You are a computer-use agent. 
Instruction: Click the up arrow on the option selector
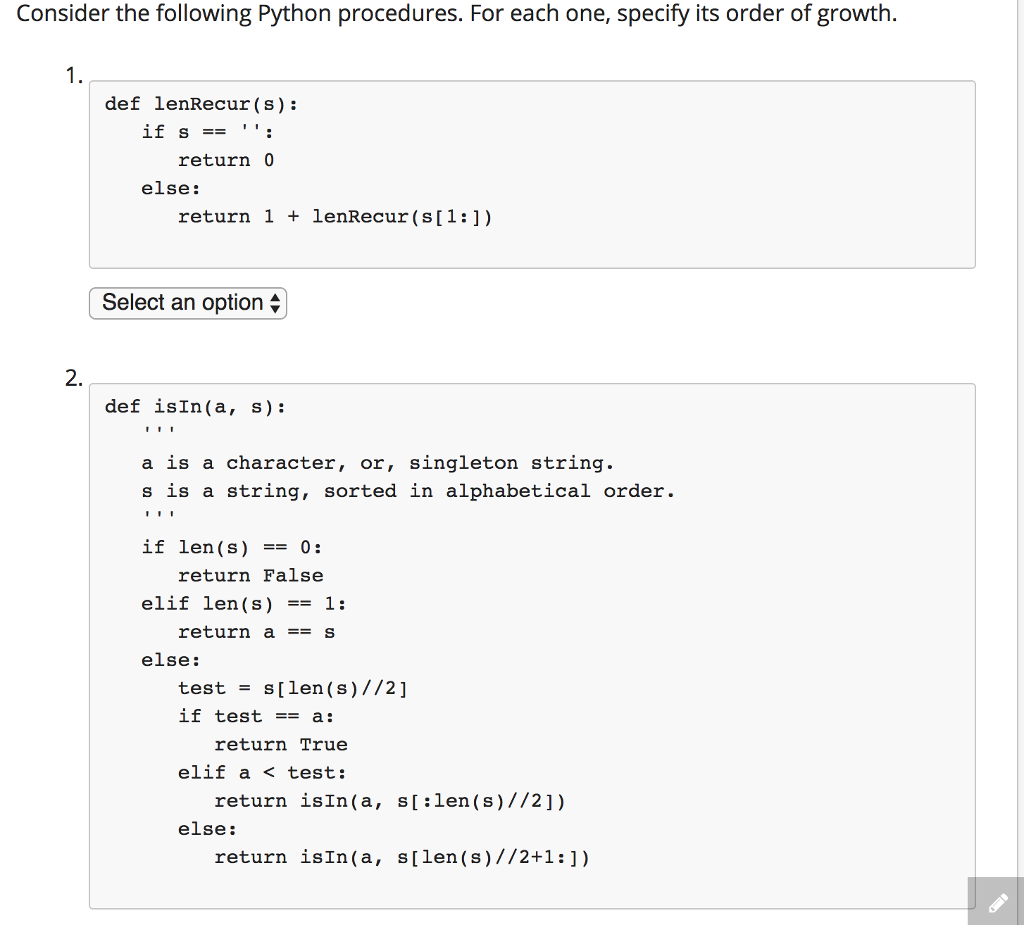click(275, 298)
